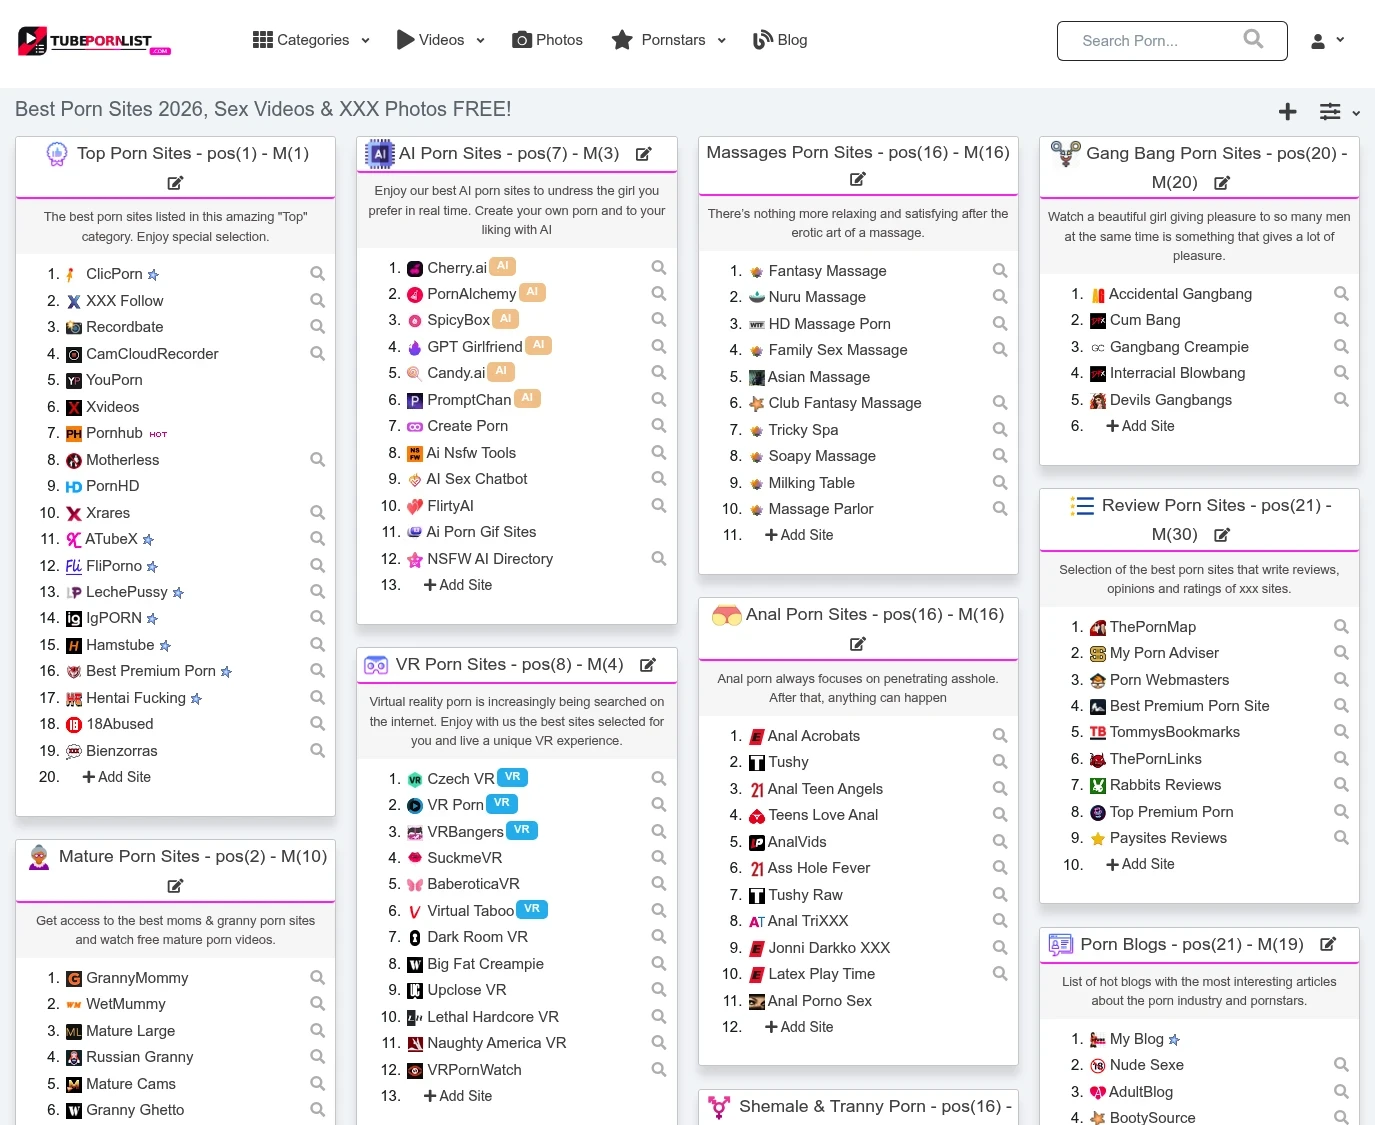This screenshot has height=1125, width=1375.
Task: Expand the Pornstars dropdown
Action: point(669,40)
